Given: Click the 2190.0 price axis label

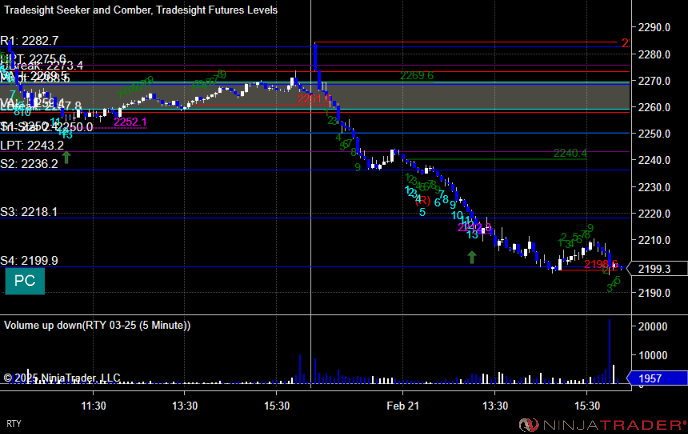Looking at the screenshot, I should pos(654,293).
